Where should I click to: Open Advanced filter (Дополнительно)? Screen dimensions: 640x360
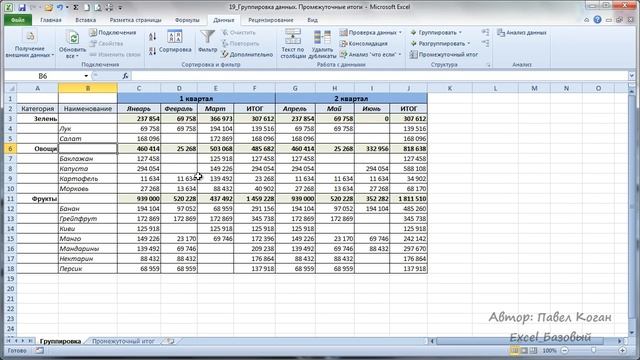247,54
